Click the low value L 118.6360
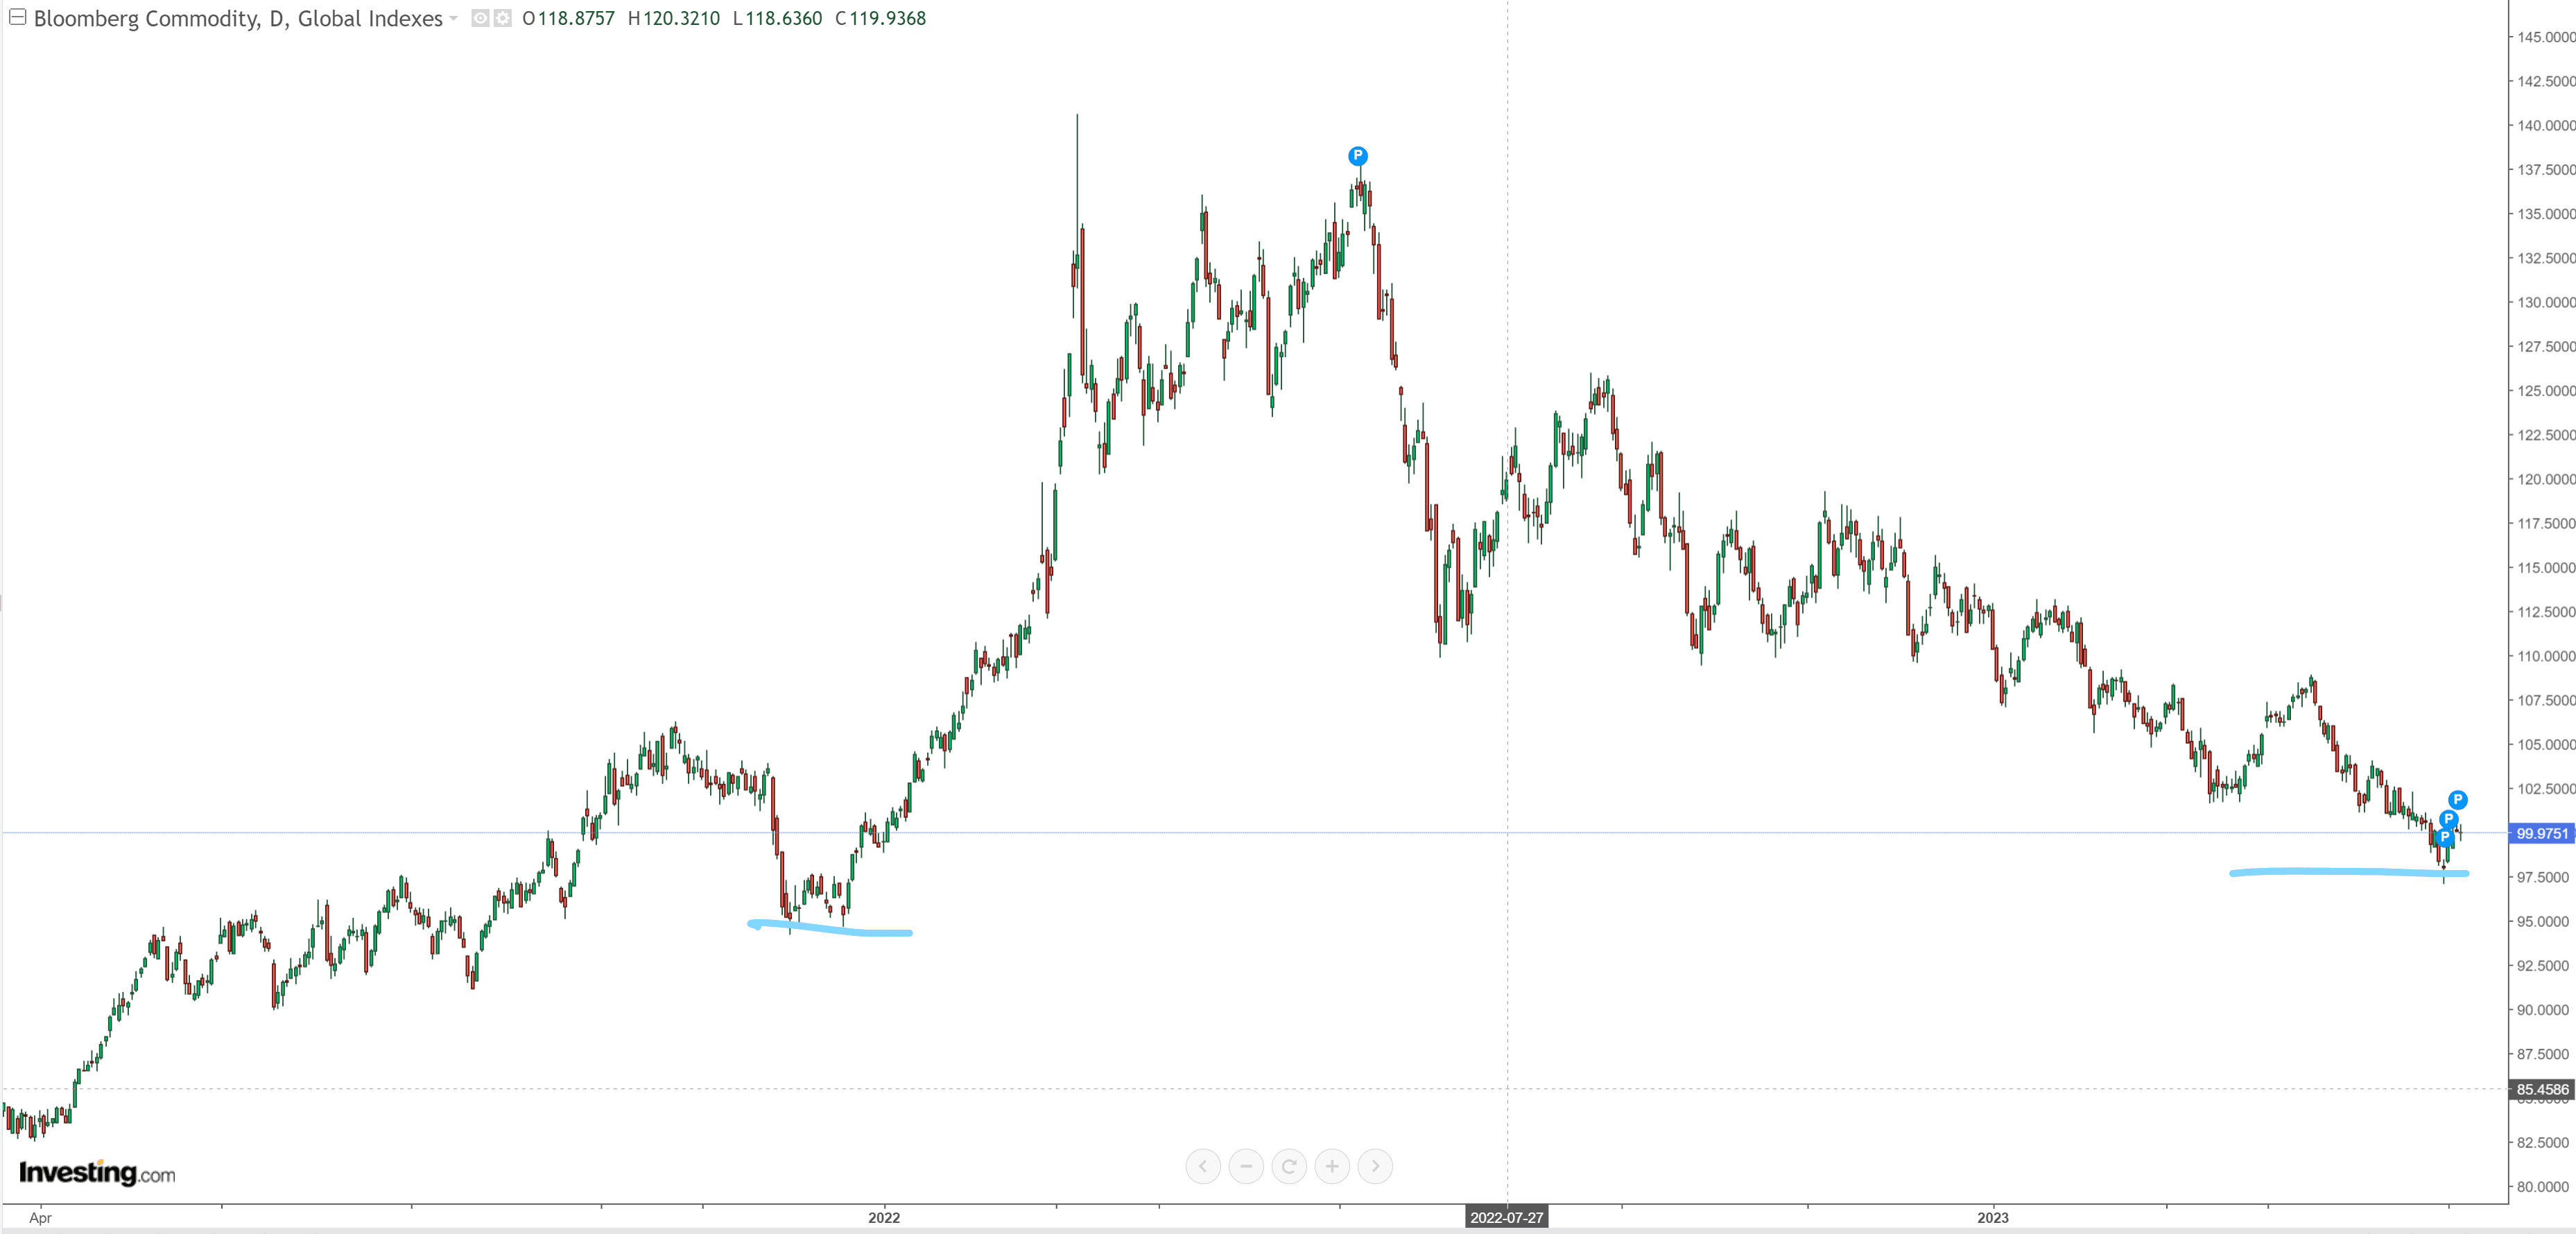The width and height of the screenshot is (2576, 1234). pyautogui.click(x=777, y=18)
